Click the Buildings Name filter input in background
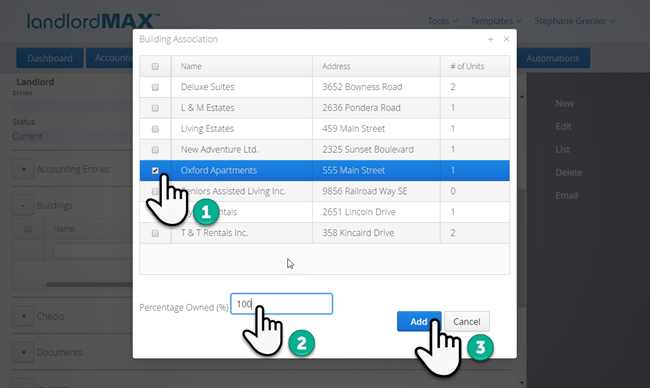 [93, 250]
